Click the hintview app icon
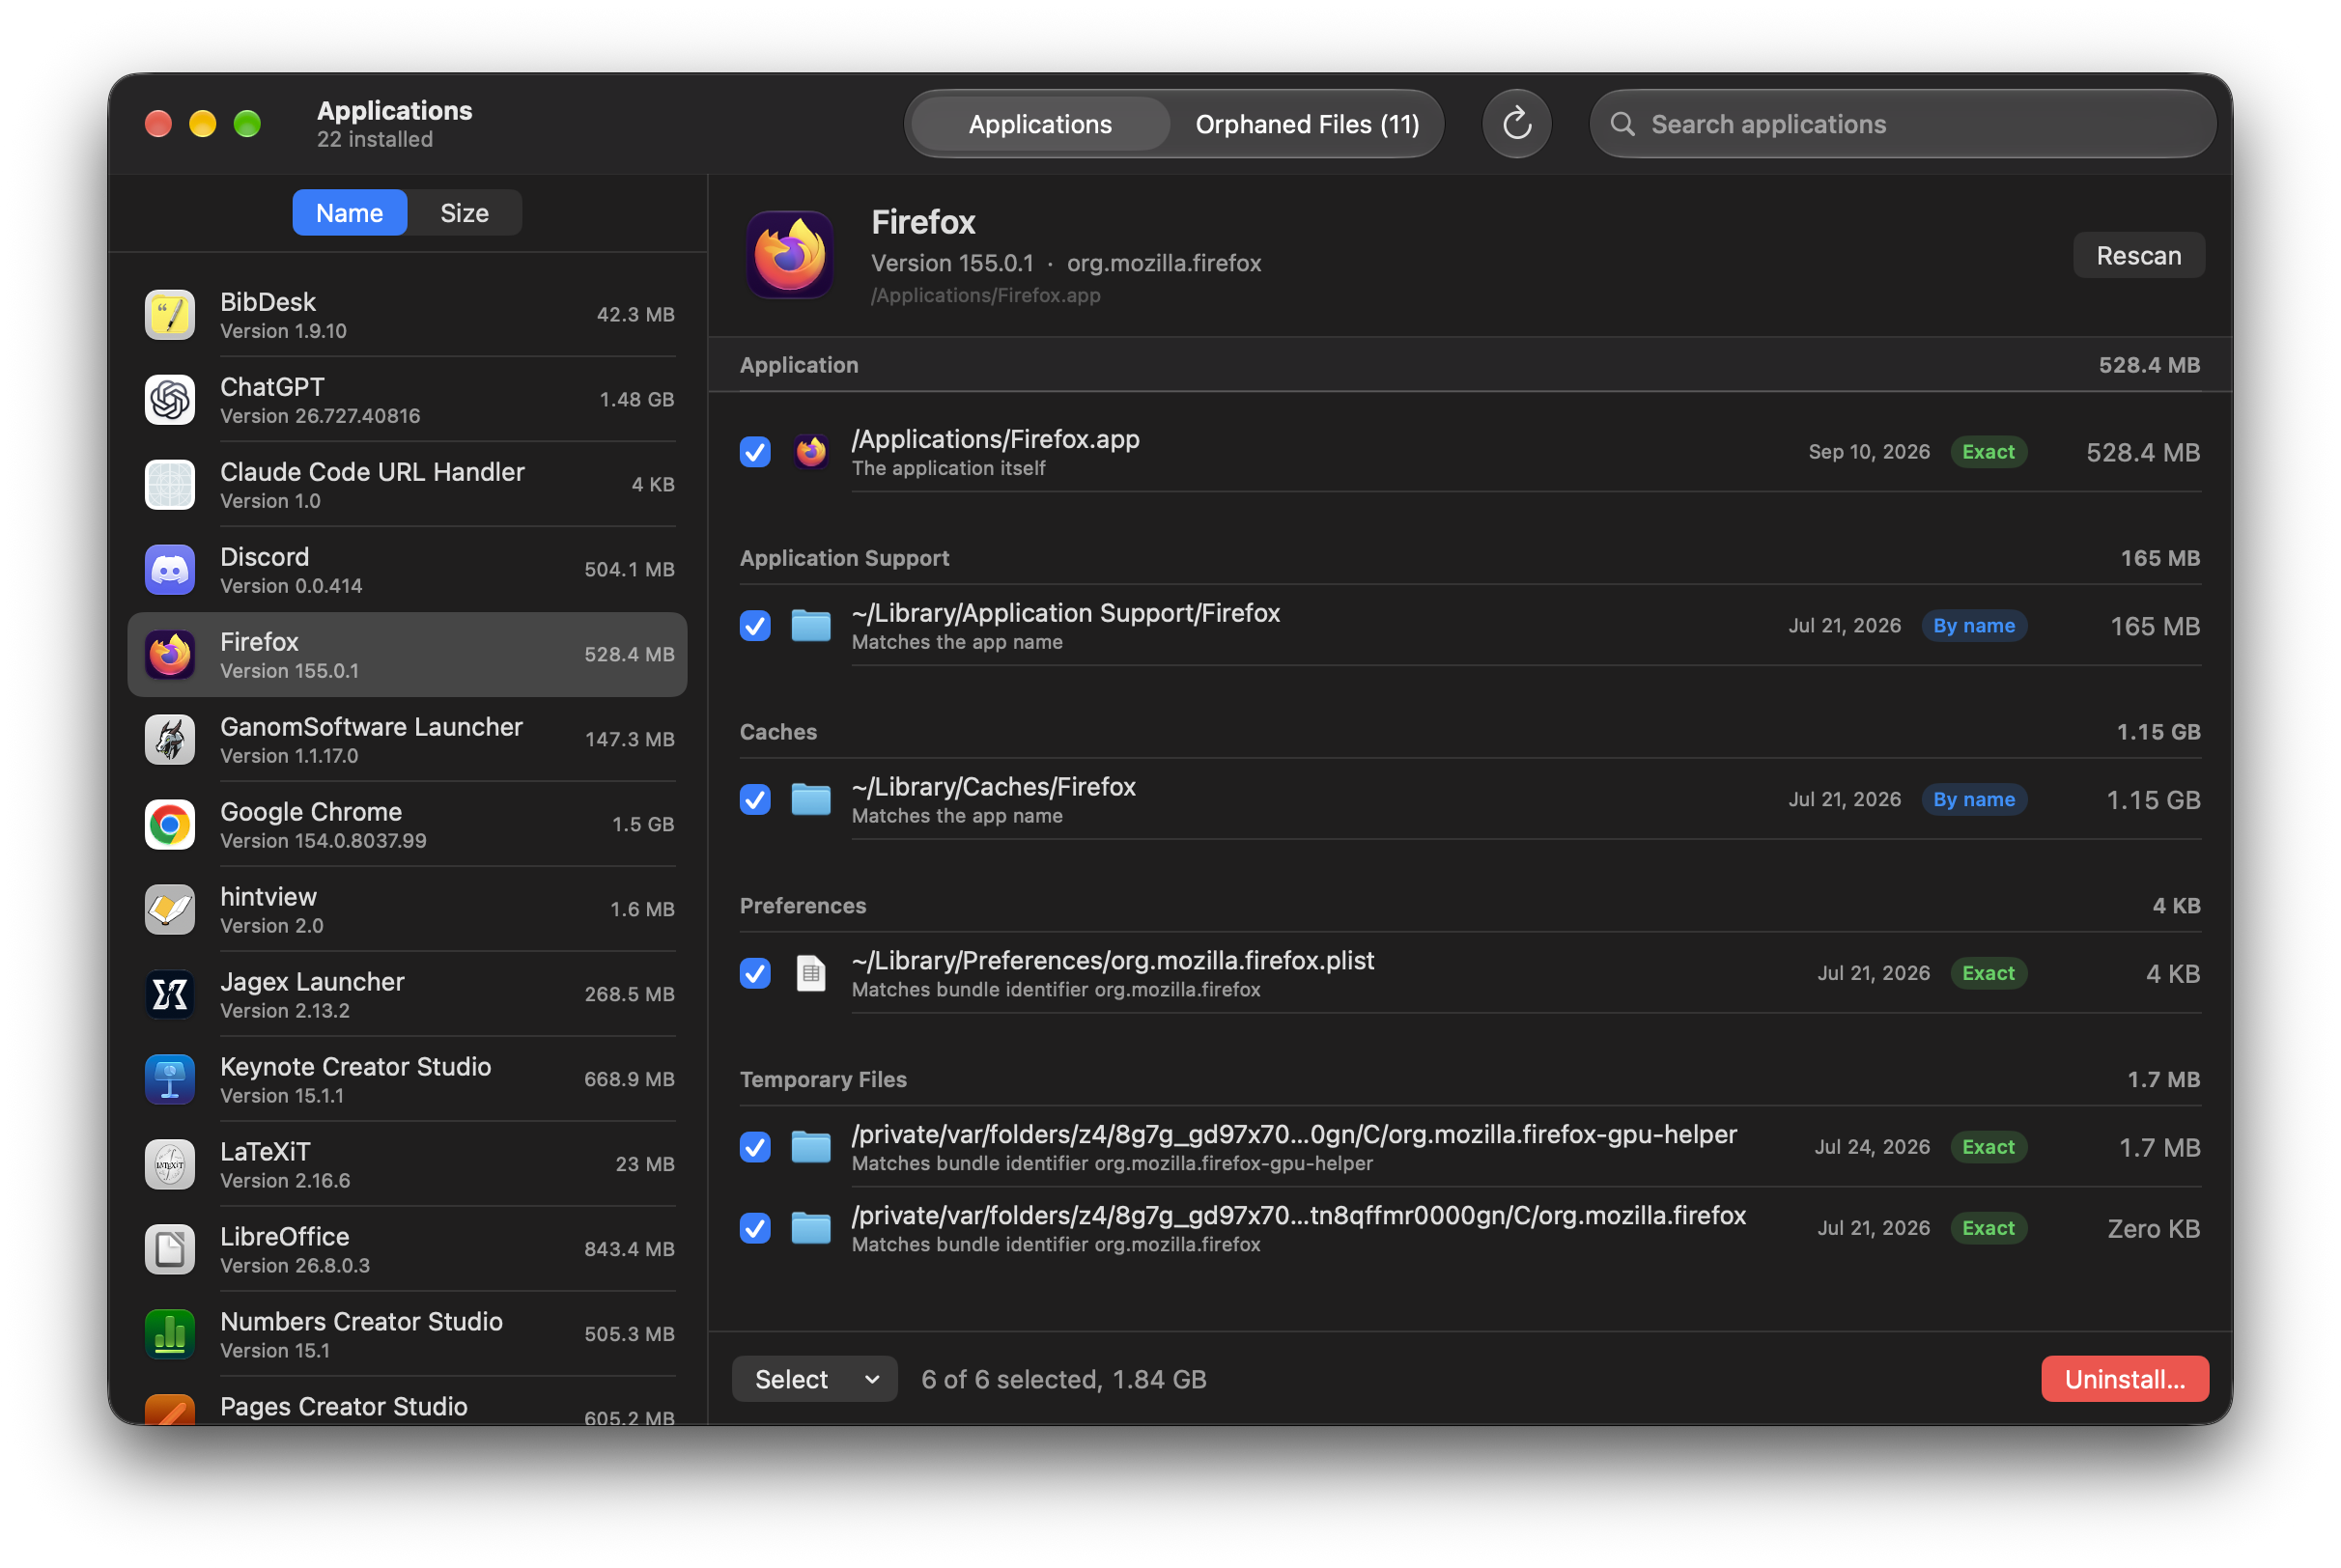This screenshot has width=2341, height=1568. (x=170, y=910)
